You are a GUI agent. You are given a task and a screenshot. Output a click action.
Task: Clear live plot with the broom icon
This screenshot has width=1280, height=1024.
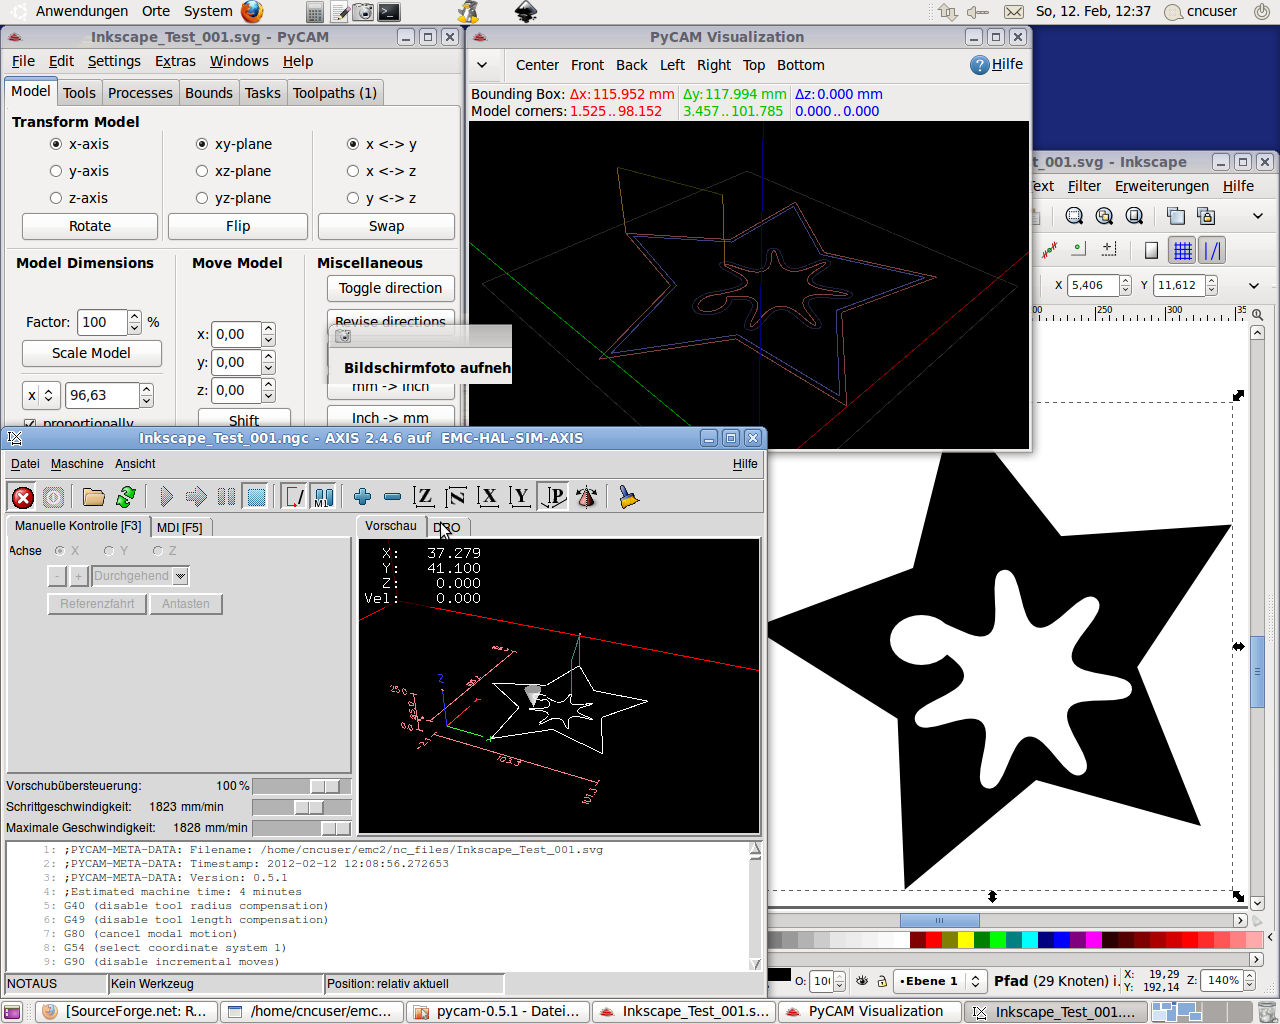coord(628,497)
